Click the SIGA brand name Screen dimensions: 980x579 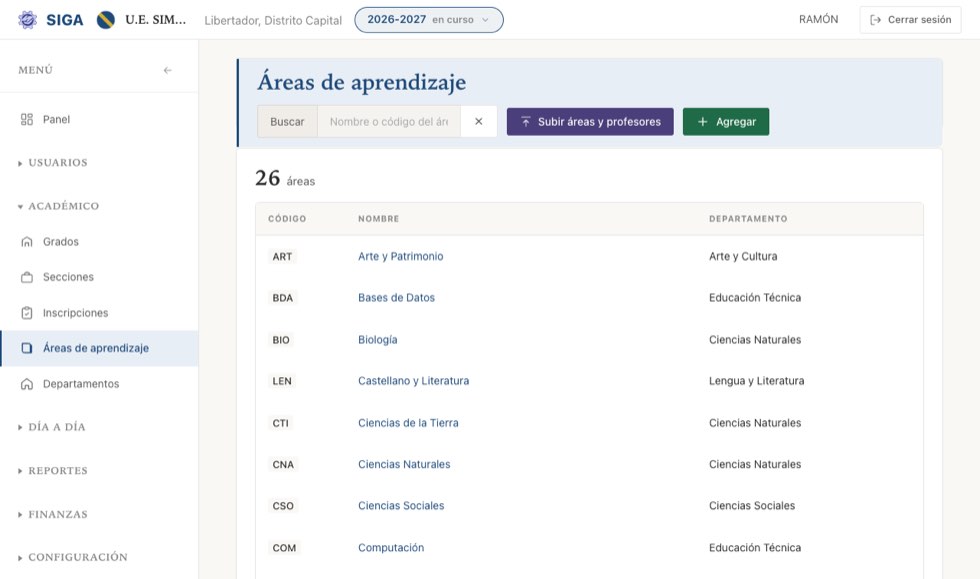[64, 20]
